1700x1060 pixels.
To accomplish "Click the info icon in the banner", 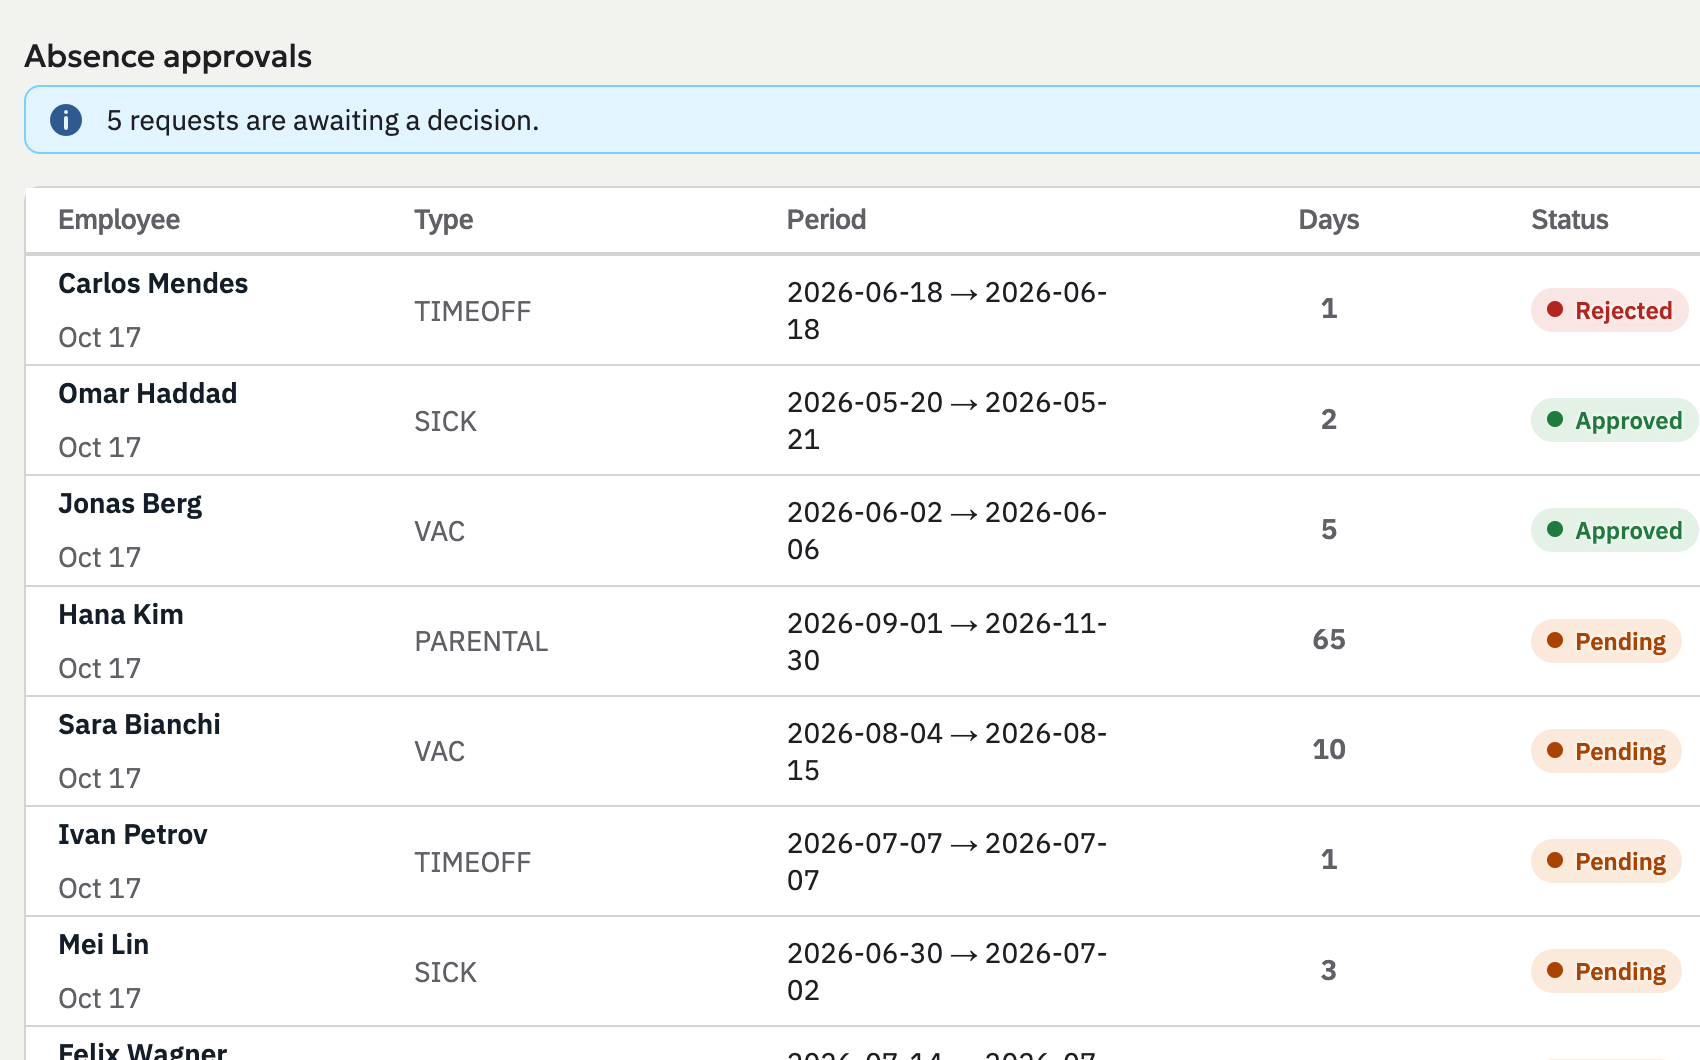I will [x=66, y=120].
